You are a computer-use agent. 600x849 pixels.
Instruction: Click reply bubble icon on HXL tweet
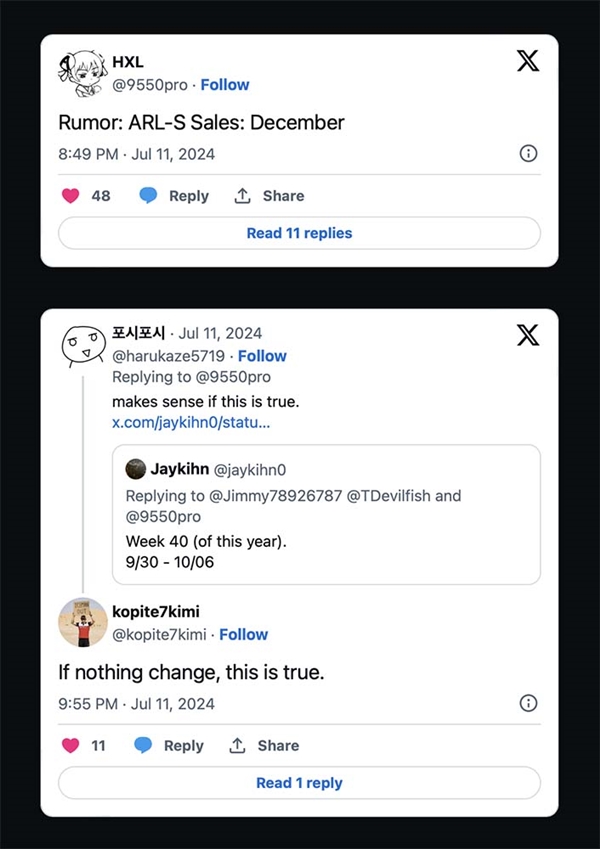[x=149, y=196]
